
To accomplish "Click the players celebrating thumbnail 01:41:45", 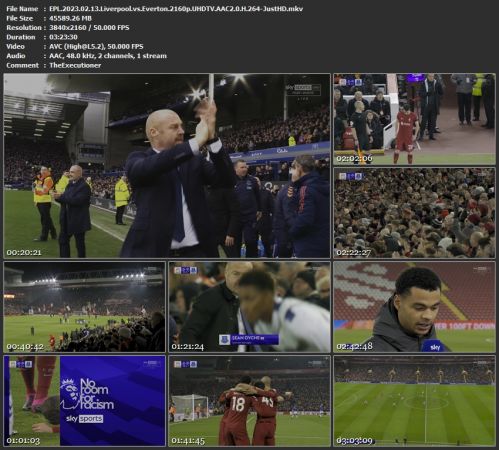I will click(249, 401).
